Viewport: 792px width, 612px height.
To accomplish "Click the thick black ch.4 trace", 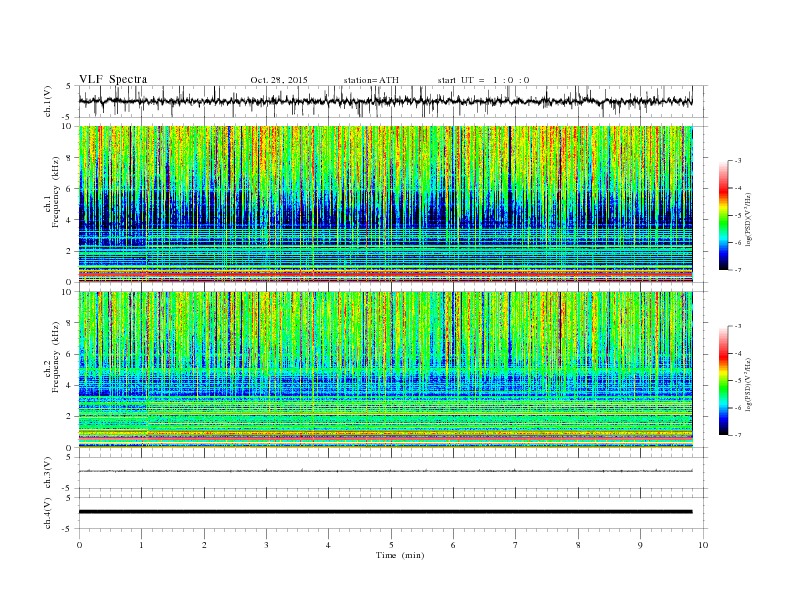I will (385, 512).
